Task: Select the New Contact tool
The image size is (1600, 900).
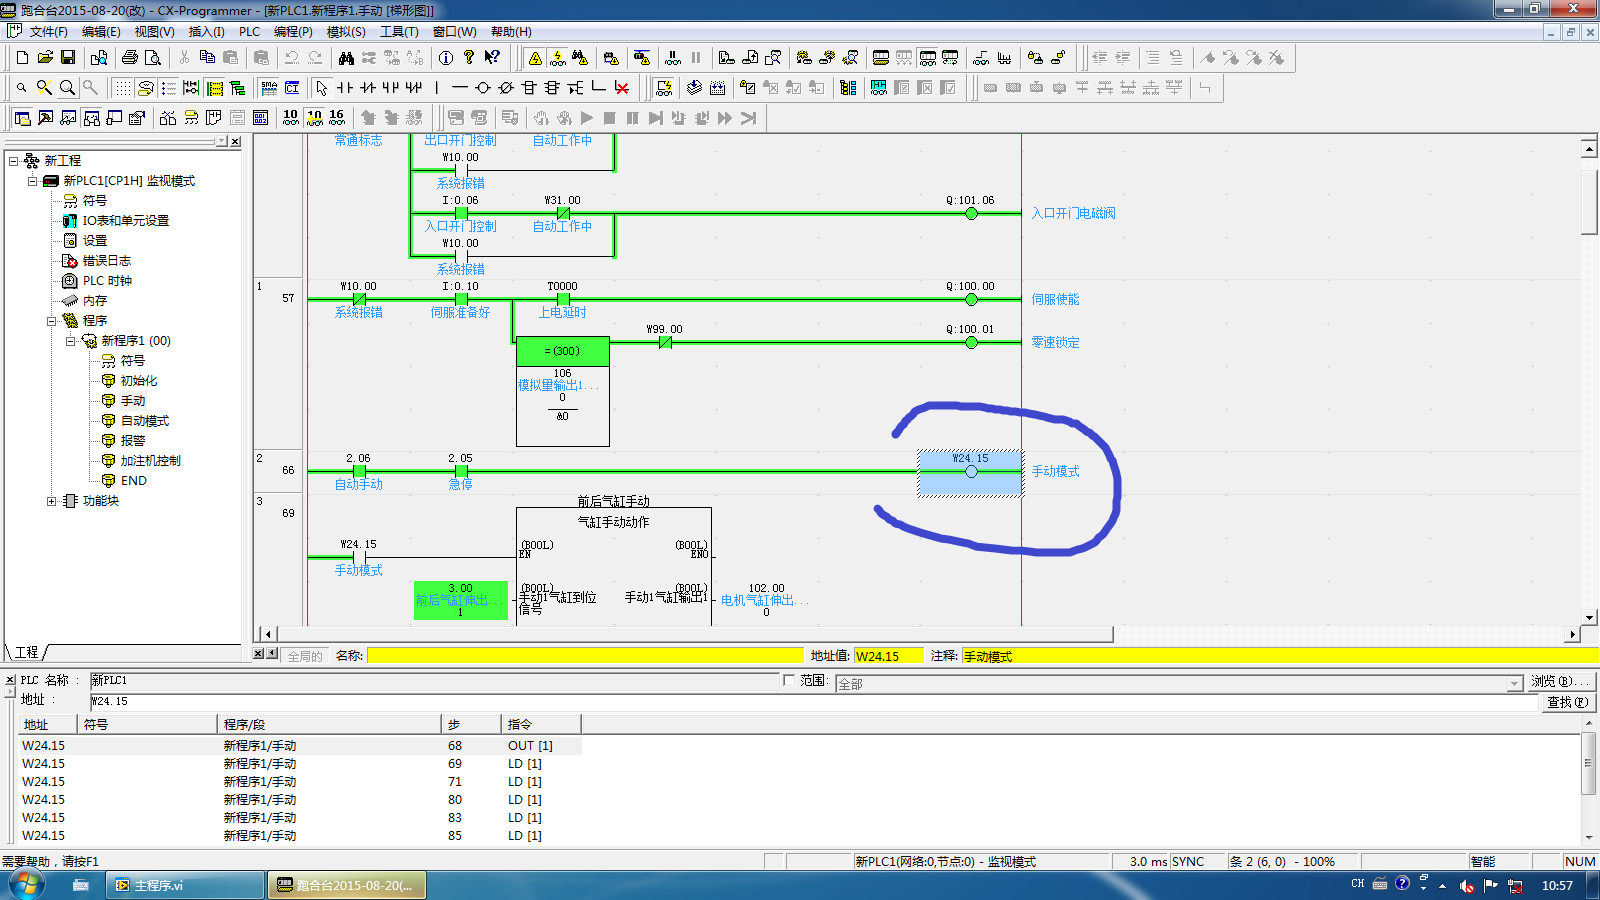Action: [x=345, y=88]
